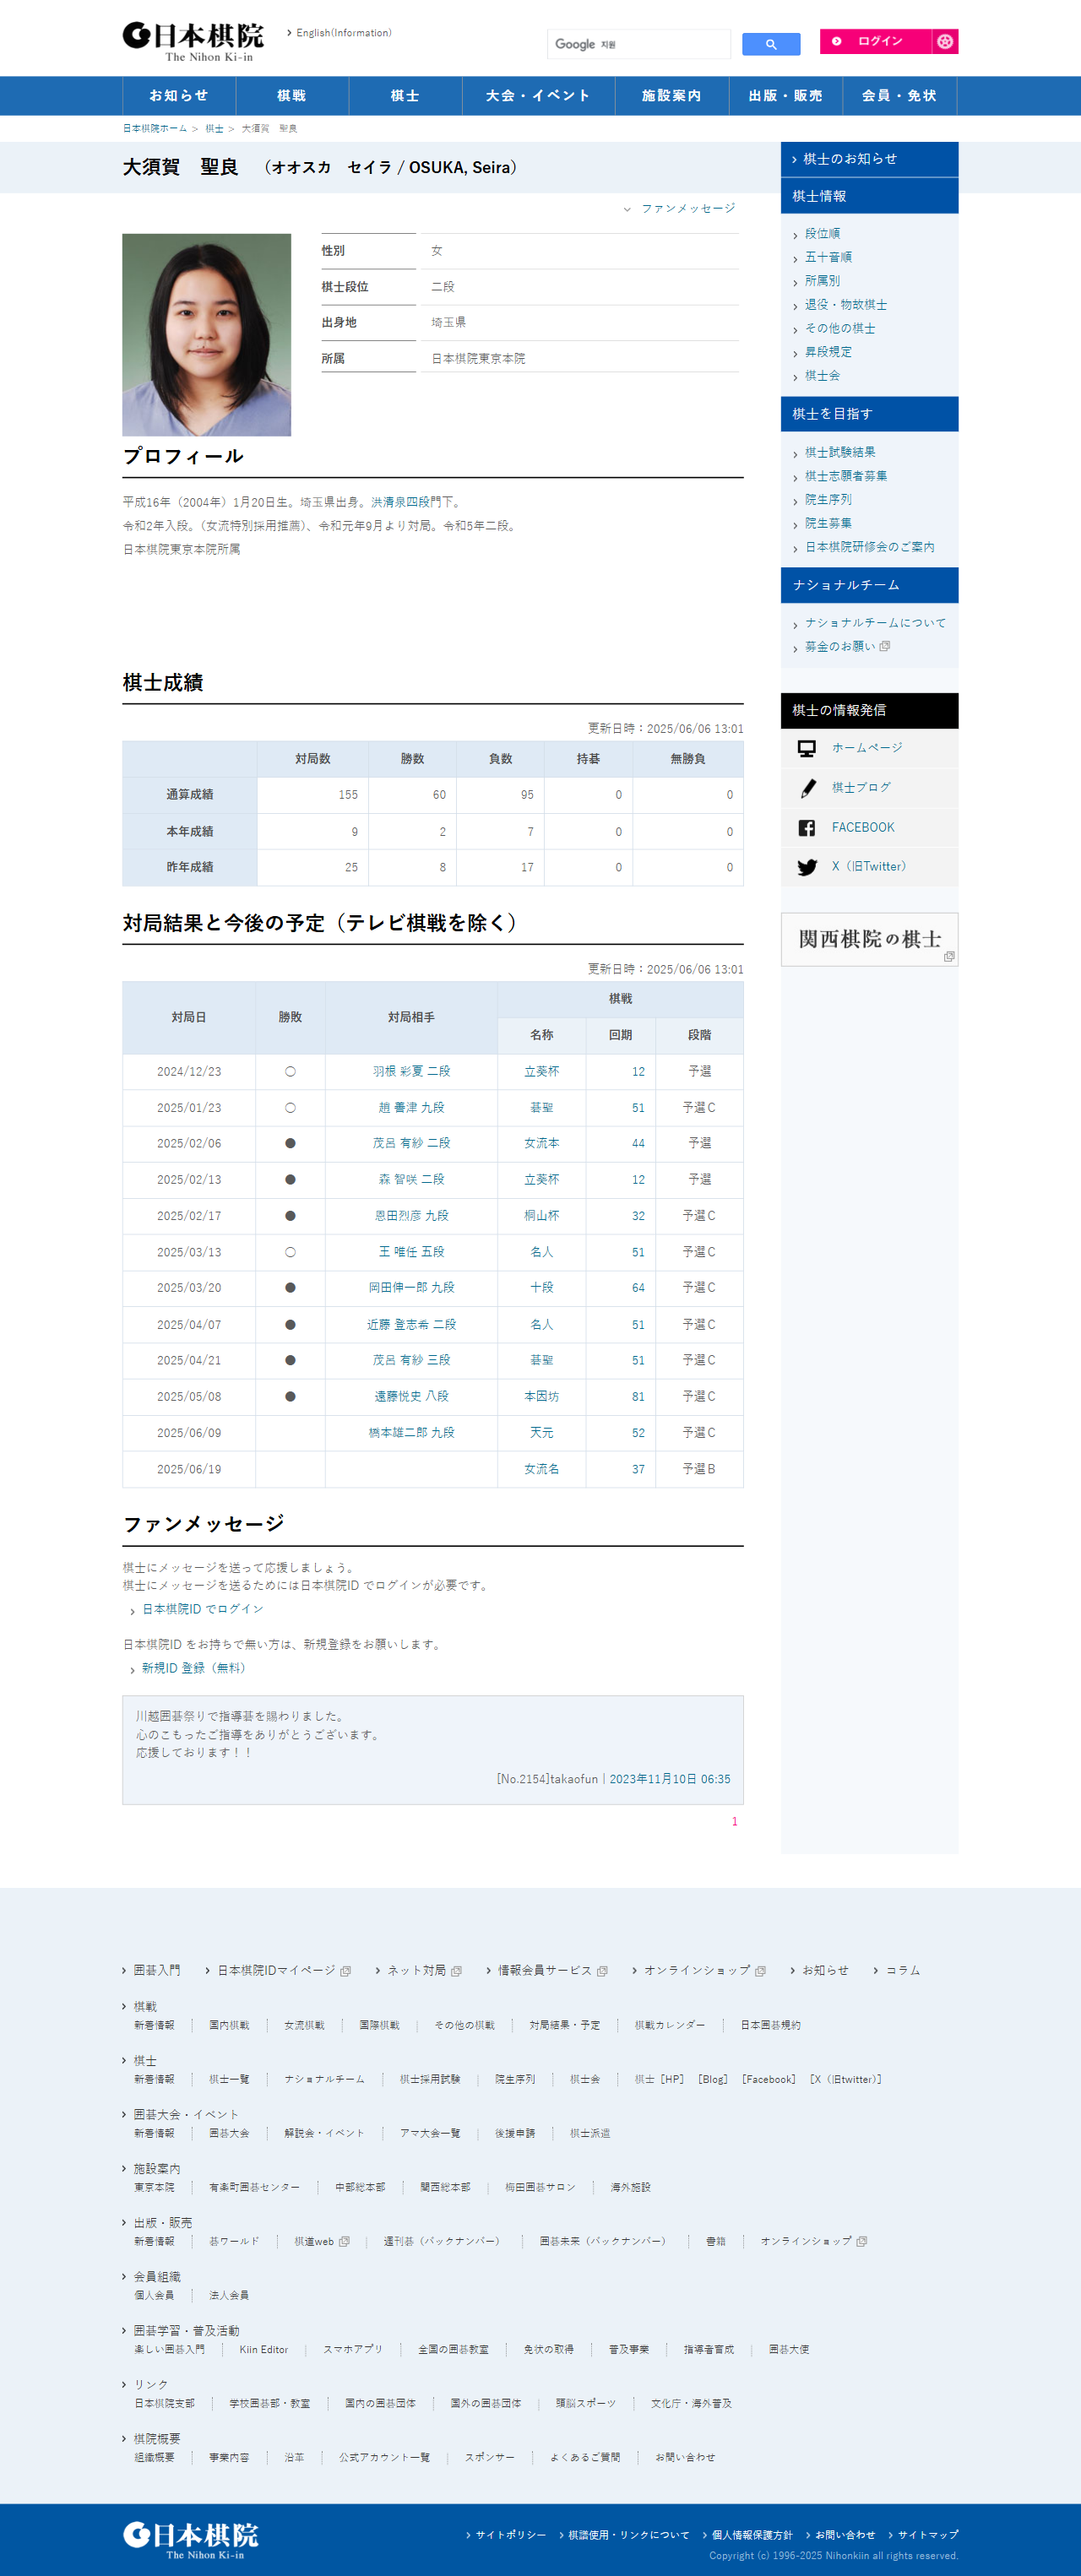
Task: Click the pen icon for 棋士ブログ
Action: pos(807,788)
